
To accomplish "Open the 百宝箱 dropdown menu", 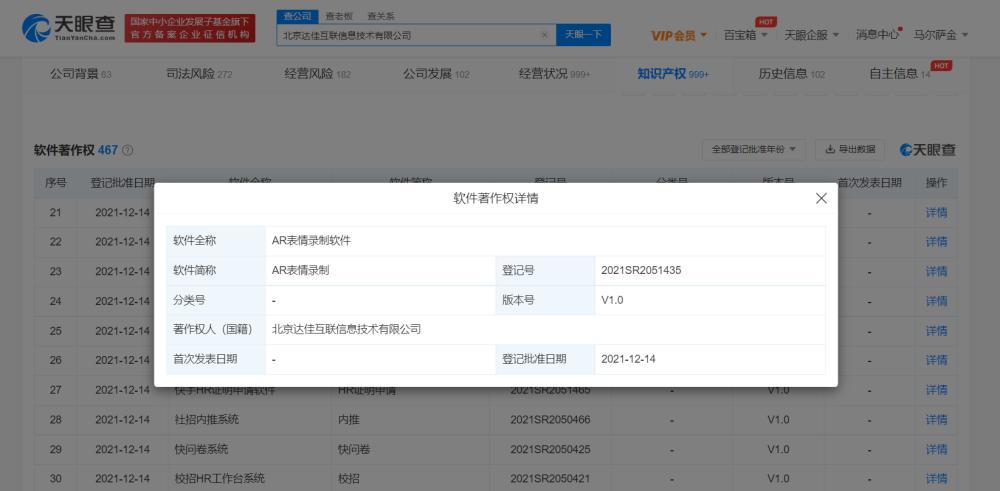I will [x=745, y=35].
